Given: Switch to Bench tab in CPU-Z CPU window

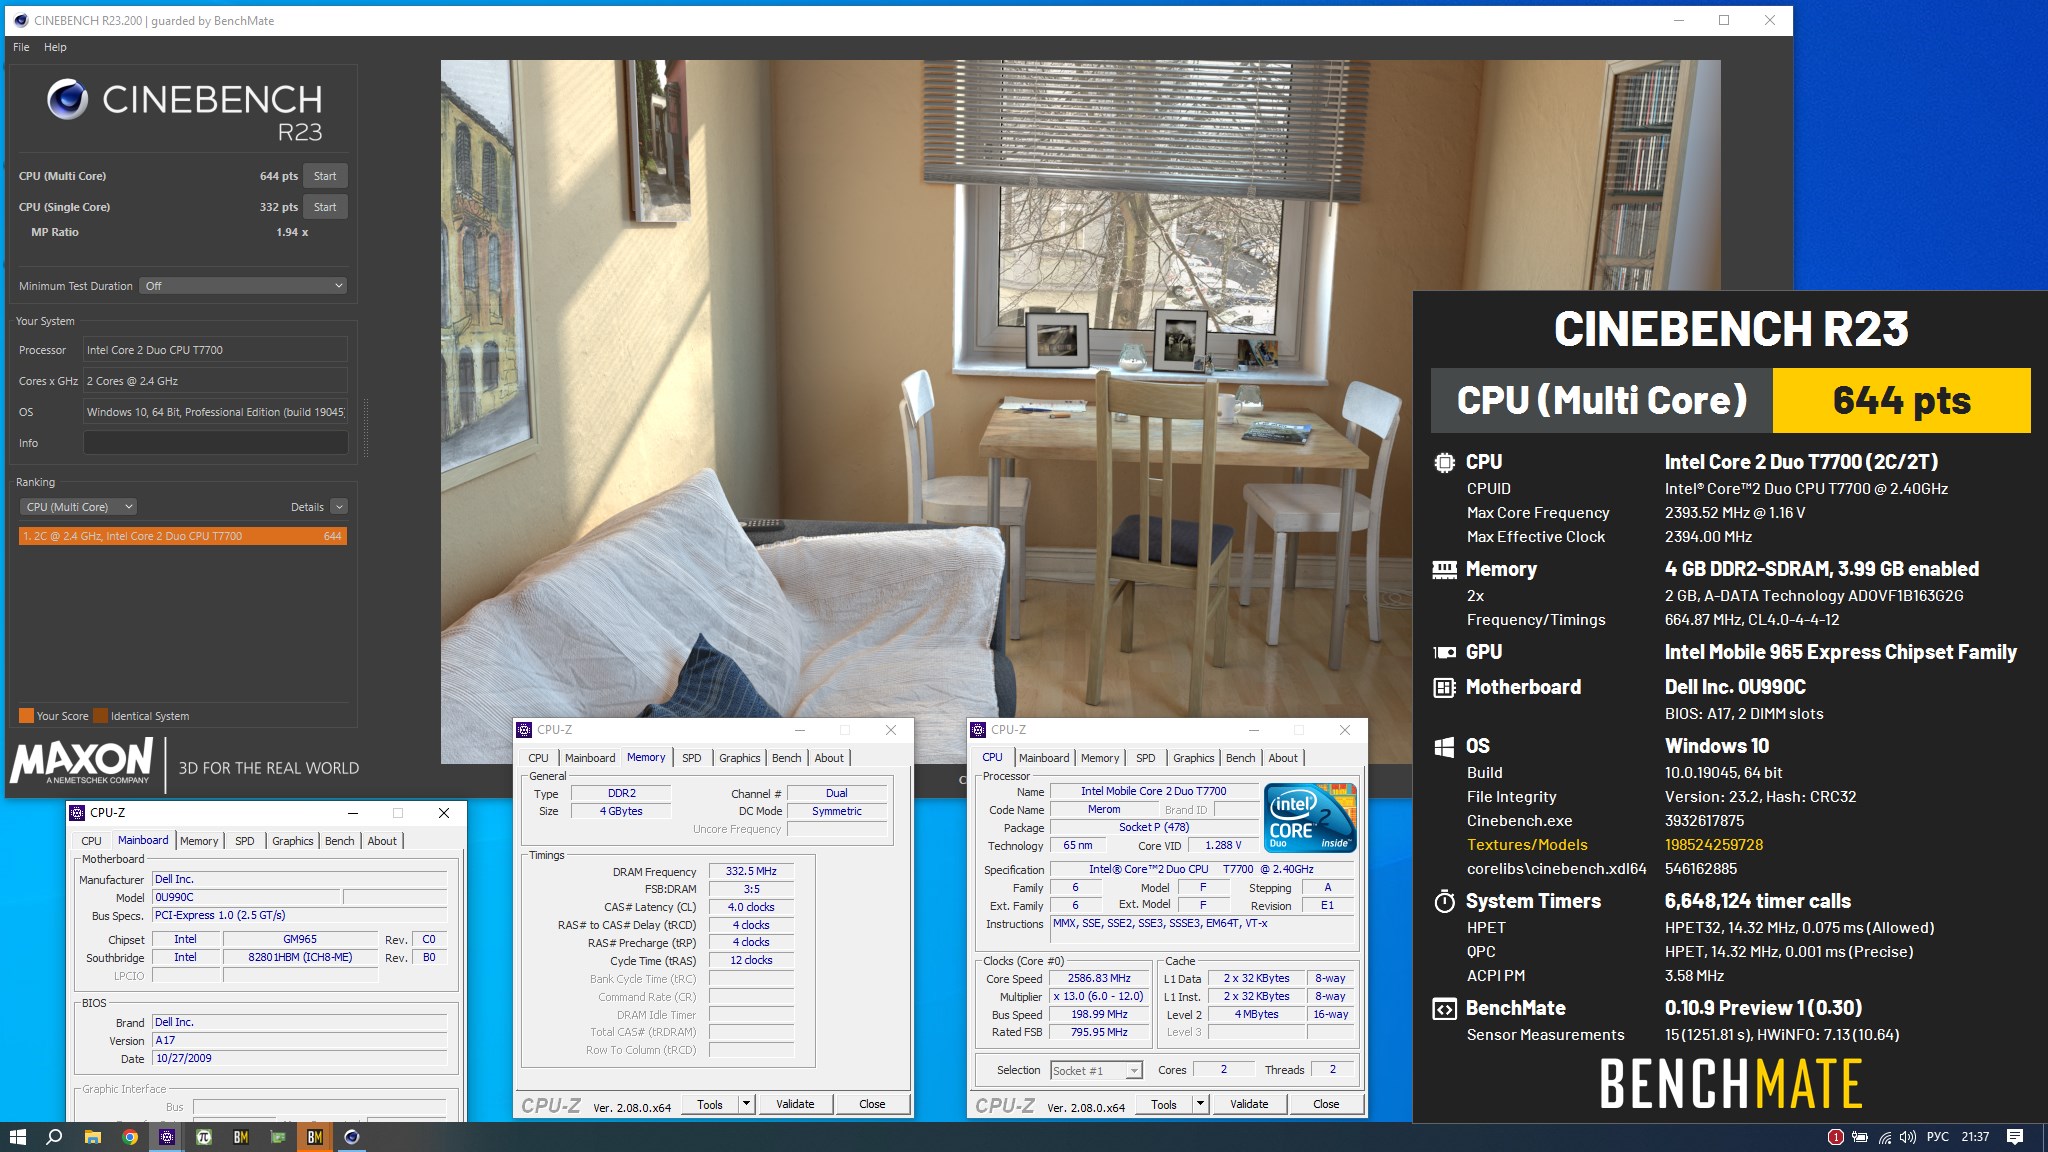Looking at the screenshot, I should tap(1240, 758).
